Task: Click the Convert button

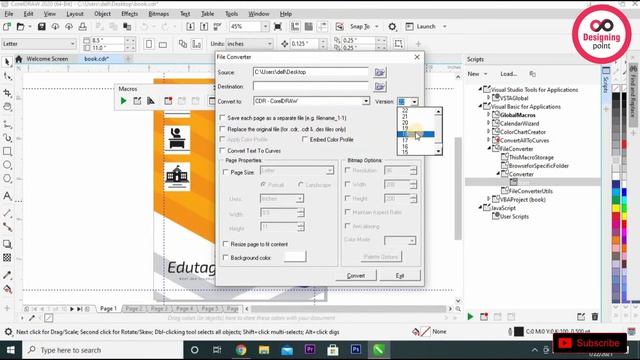Action: tap(356, 276)
